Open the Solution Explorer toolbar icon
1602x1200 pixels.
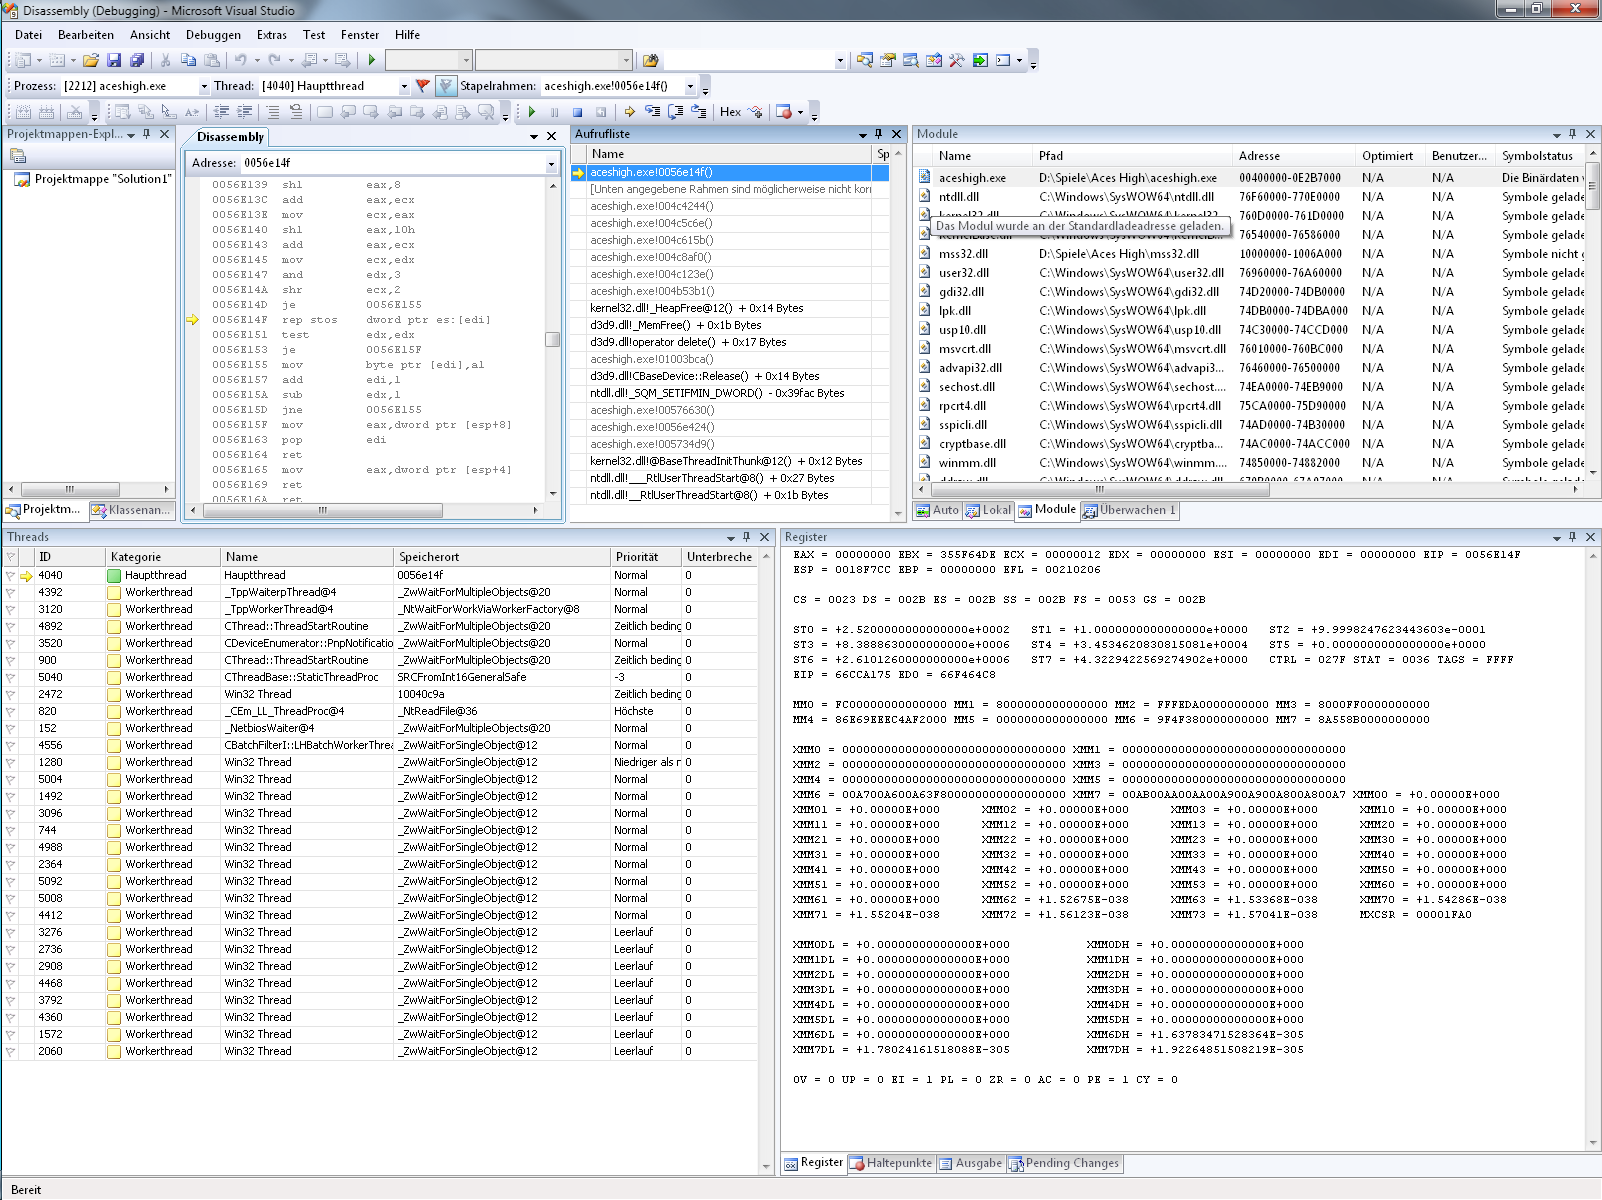(x=865, y=60)
